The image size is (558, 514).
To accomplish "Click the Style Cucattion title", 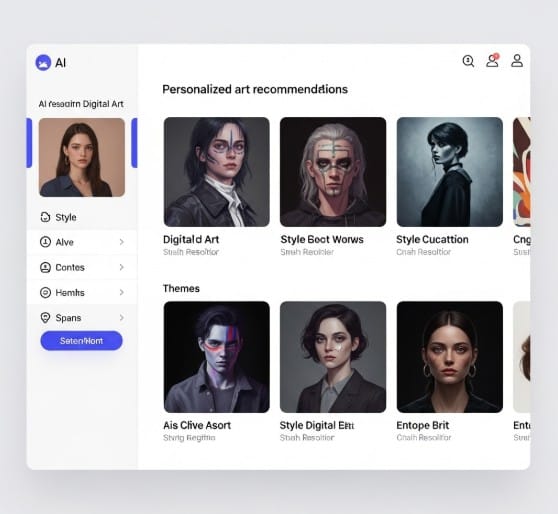I will point(432,240).
